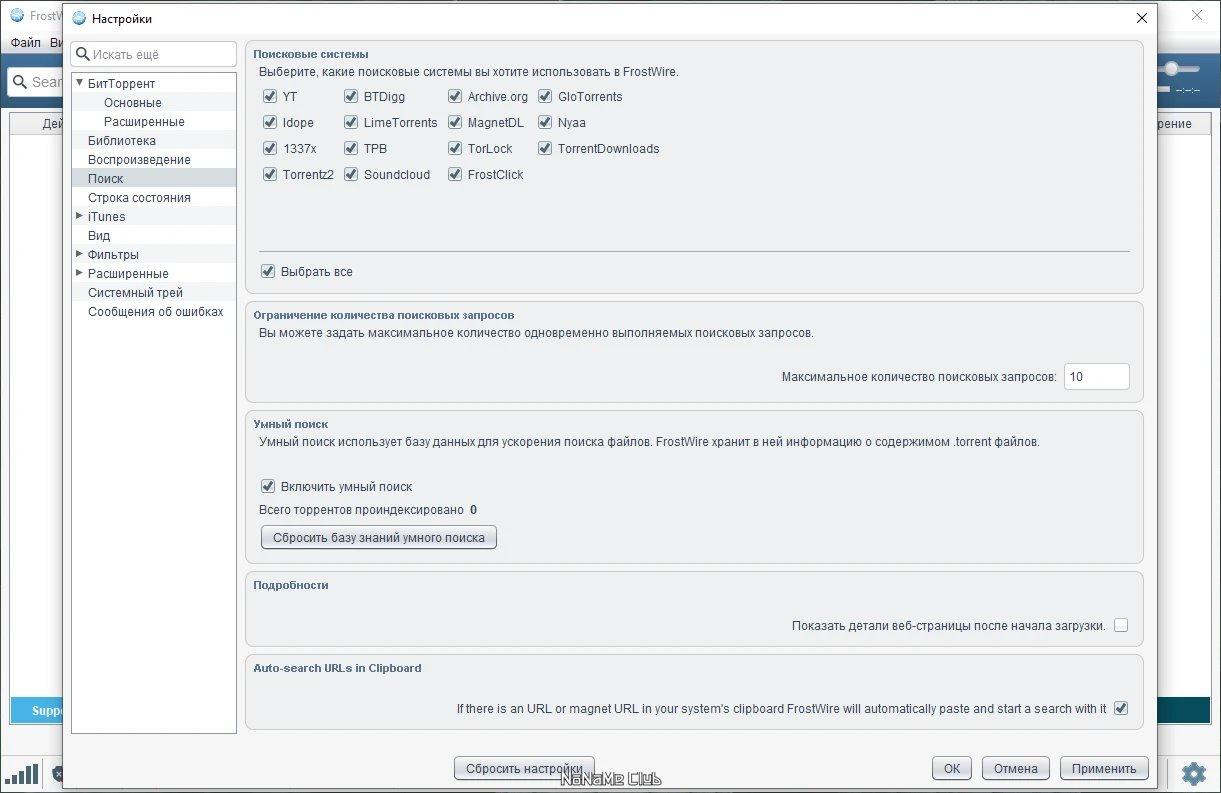Image resolution: width=1221 pixels, height=793 pixels.
Task: Toggle GloTorrents checkbox
Action: pos(545,97)
